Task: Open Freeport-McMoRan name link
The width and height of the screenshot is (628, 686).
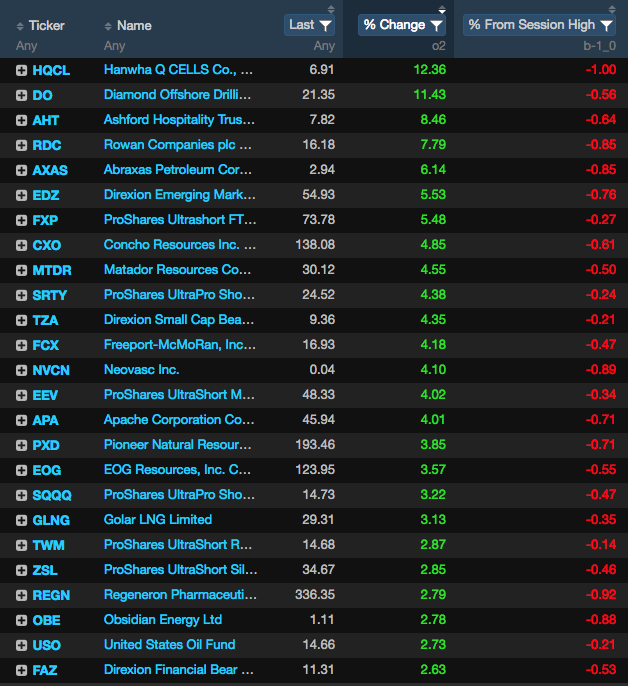Action: [180, 345]
